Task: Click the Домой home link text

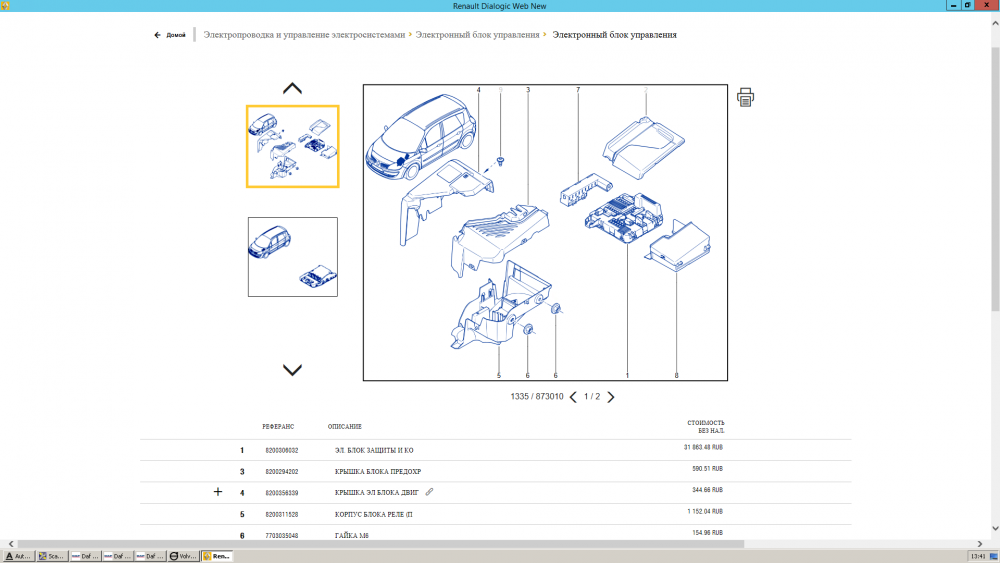Action: pos(176,35)
